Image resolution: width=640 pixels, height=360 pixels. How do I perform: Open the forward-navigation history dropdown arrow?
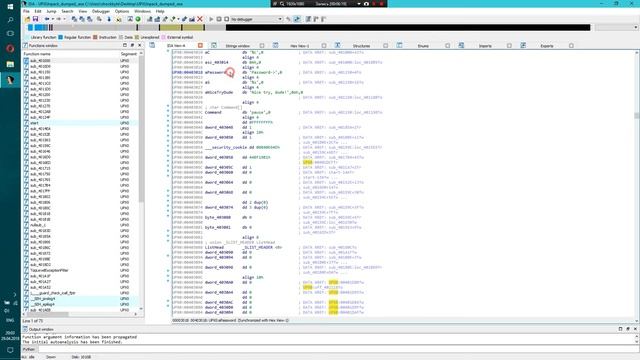click(64, 19)
